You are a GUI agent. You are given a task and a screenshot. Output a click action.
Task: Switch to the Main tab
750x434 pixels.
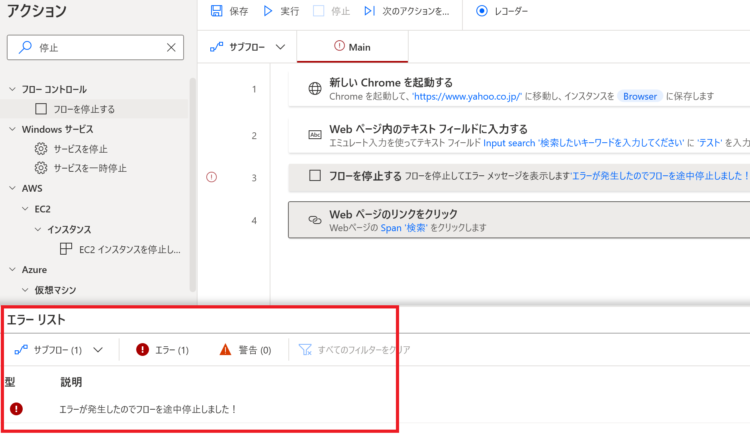click(x=353, y=47)
